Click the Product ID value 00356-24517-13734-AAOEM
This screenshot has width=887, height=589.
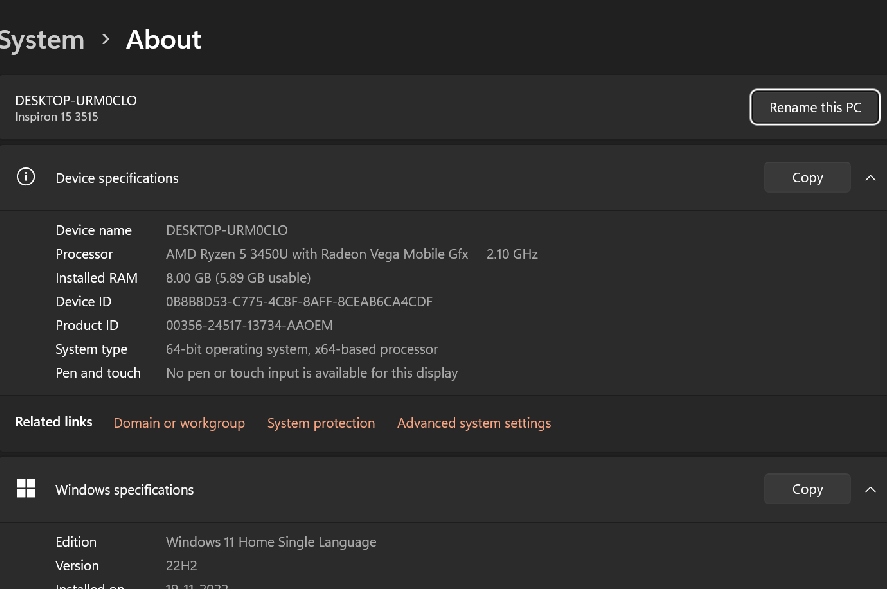[x=249, y=325]
